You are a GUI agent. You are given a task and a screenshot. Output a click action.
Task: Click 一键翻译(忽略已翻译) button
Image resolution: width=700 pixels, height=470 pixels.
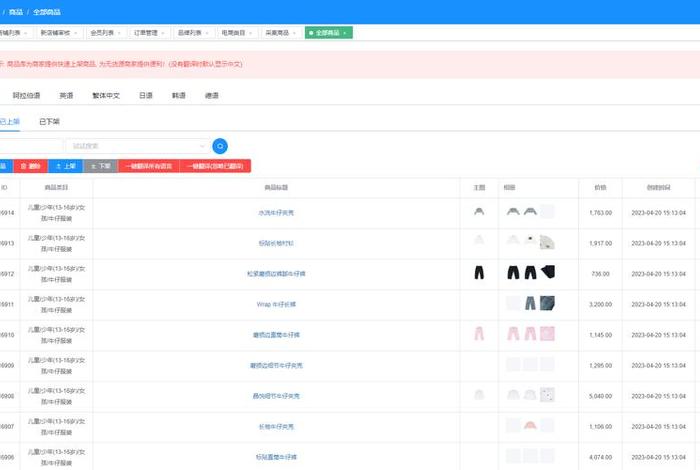point(214,166)
